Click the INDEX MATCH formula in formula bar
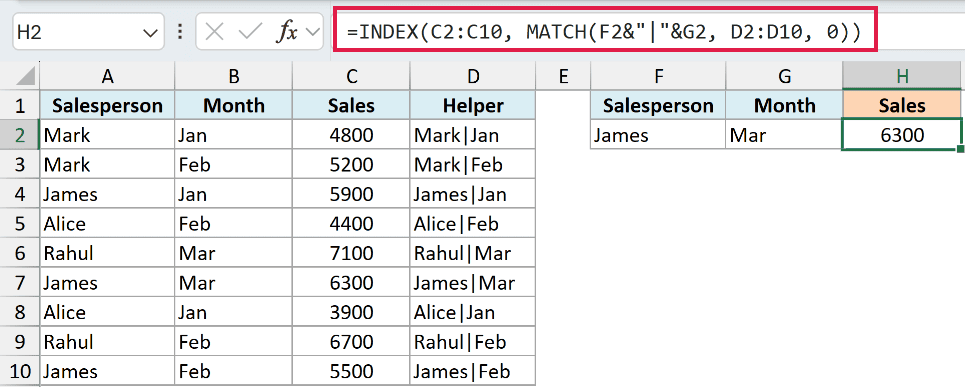The height and width of the screenshot is (387, 965). point(603,33)
